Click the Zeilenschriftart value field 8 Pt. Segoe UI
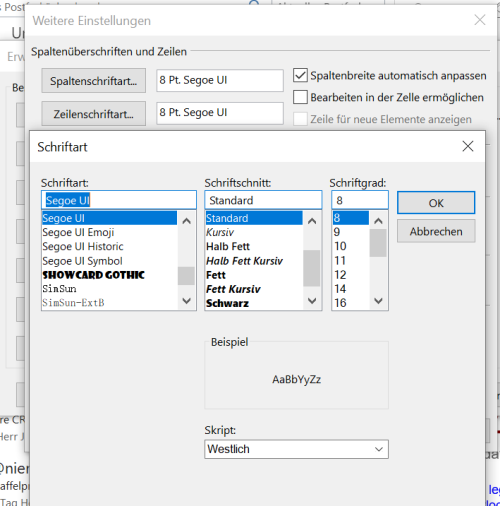 tap(220, 113)
